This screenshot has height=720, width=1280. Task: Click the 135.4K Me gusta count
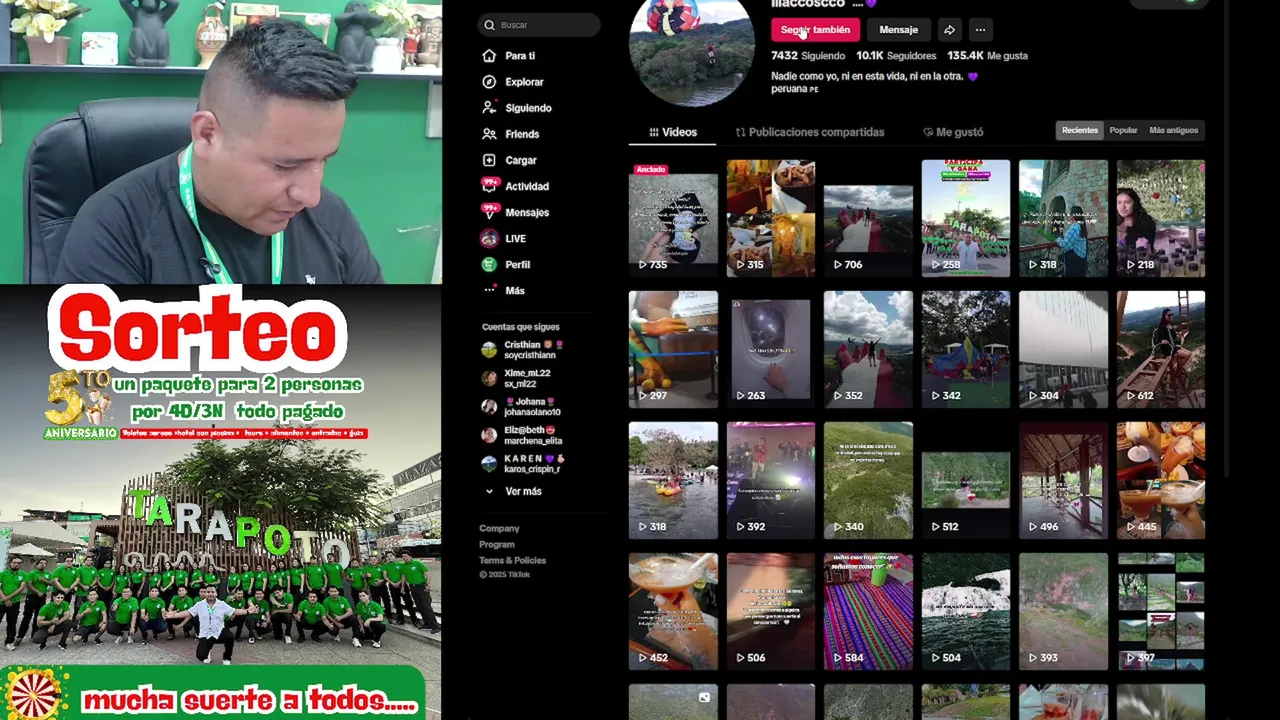click(987, 56)
